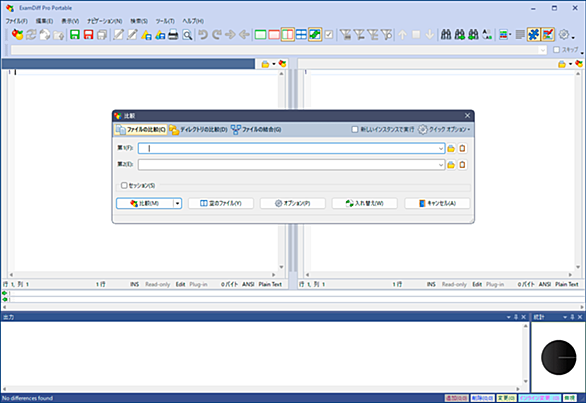Click the printer icon in the toolbar
This screenshot has width=586, height=403.
point(173,35)
